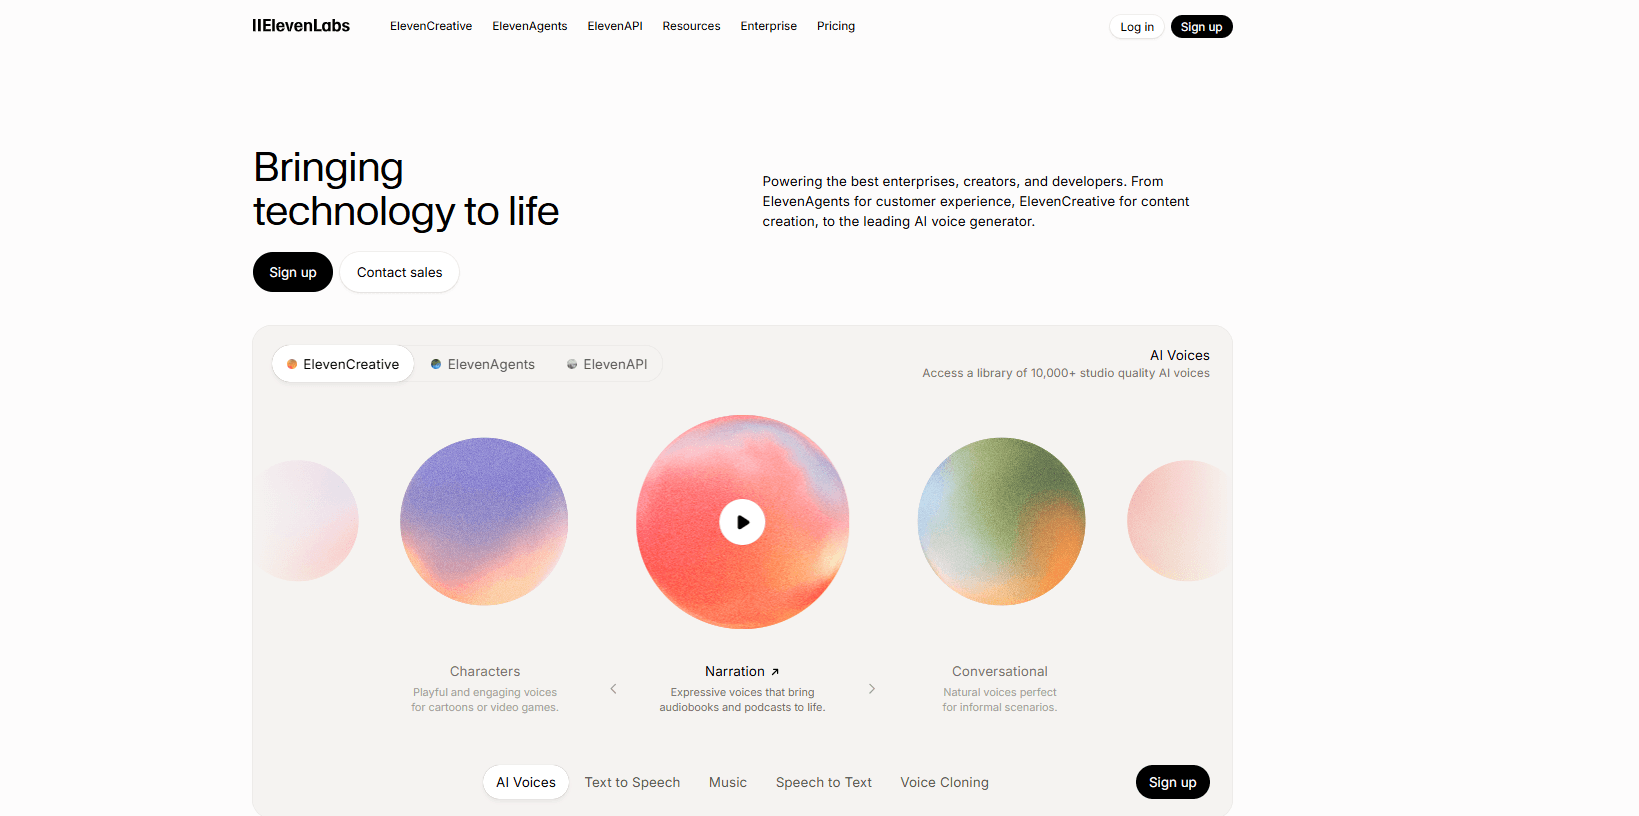
Task: Click the Conversational voice label
Action: [1000, 672]
